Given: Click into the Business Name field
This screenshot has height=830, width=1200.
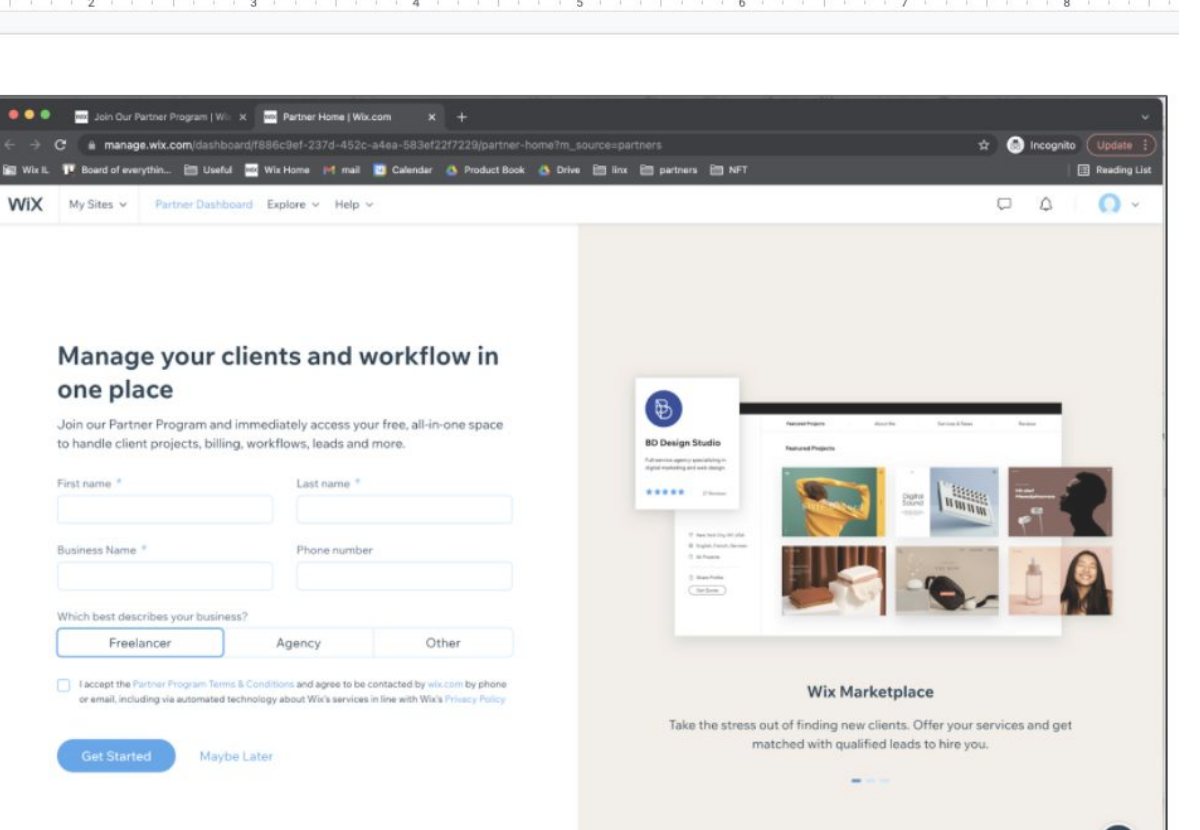Looking at the screenshot, I should pyautogui.click(x=165, y=576).
